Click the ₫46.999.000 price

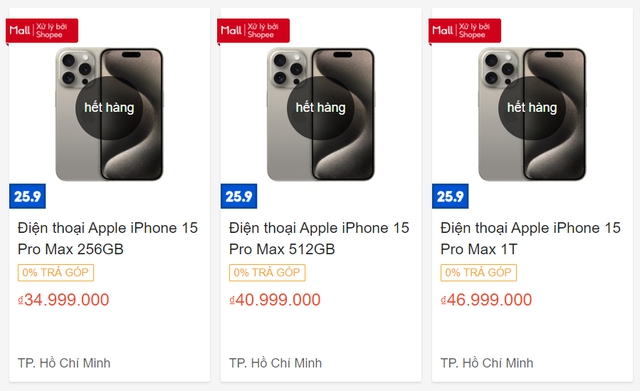(x=486, y=300)
